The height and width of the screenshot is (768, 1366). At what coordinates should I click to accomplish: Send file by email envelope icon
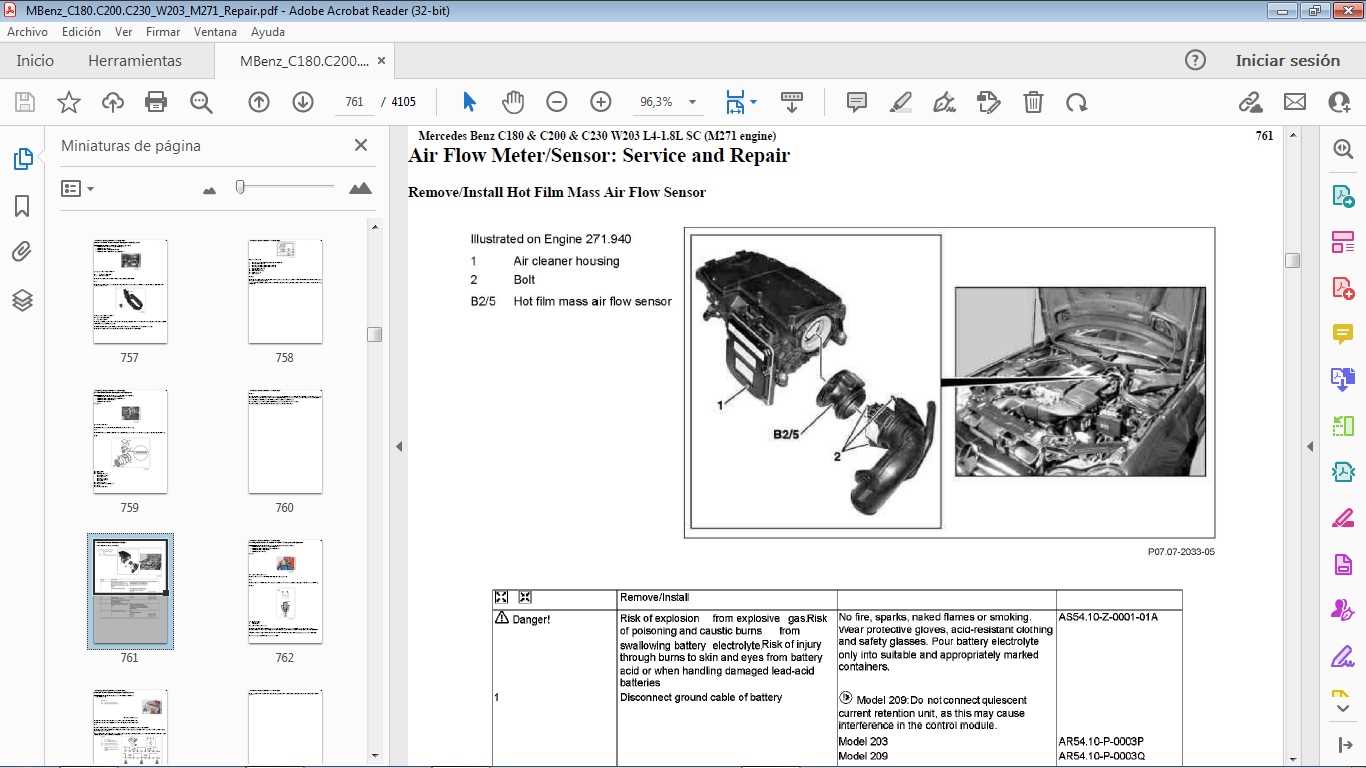tap(1295, 102)
